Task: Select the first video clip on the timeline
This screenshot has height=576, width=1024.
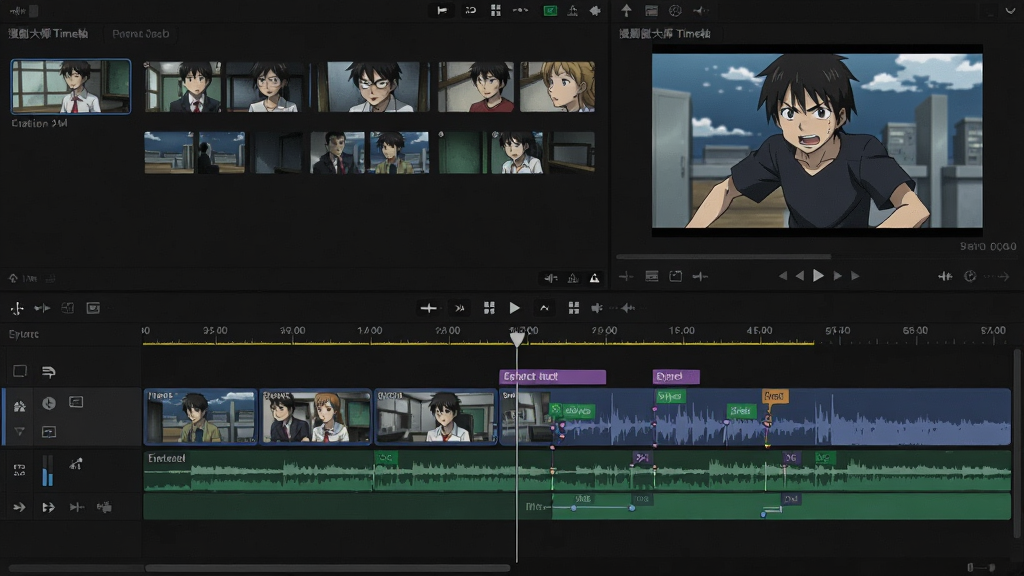Action: click(200, 417)
